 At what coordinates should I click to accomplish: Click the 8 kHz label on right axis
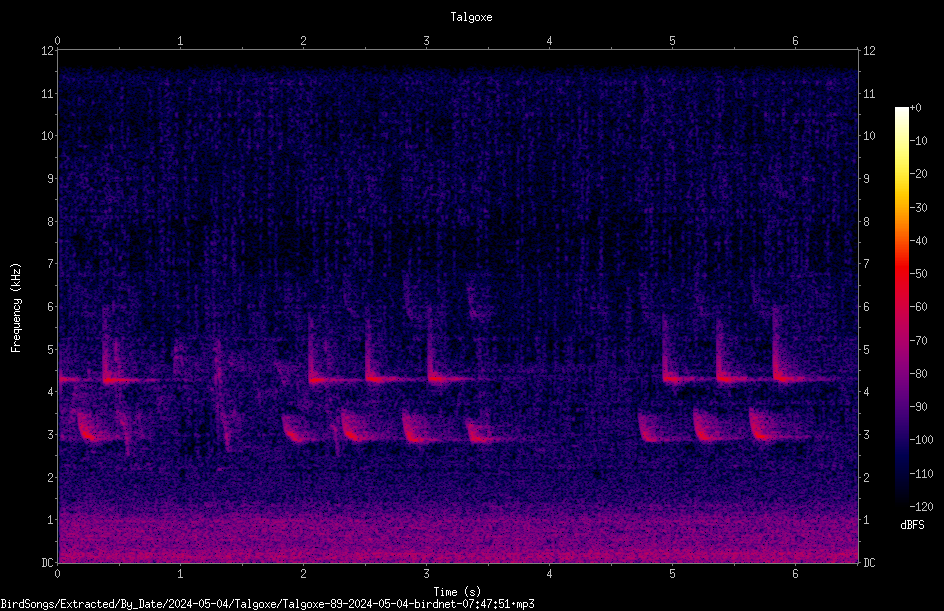click(x=866, y=222)
